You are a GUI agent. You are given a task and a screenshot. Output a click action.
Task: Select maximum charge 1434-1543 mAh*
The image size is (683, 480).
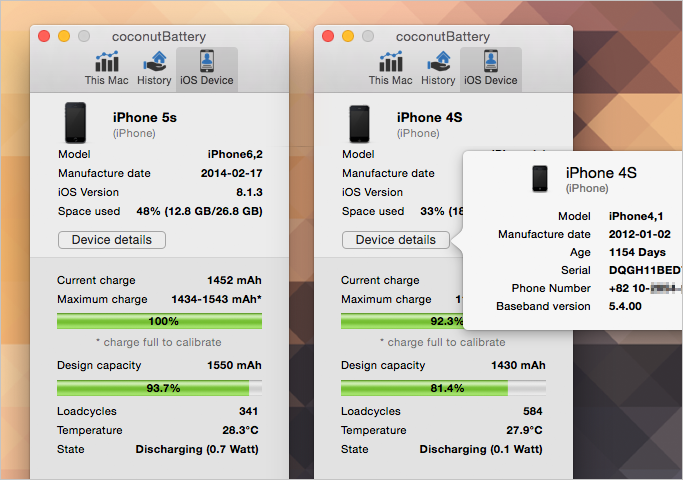tap(216, 299)
